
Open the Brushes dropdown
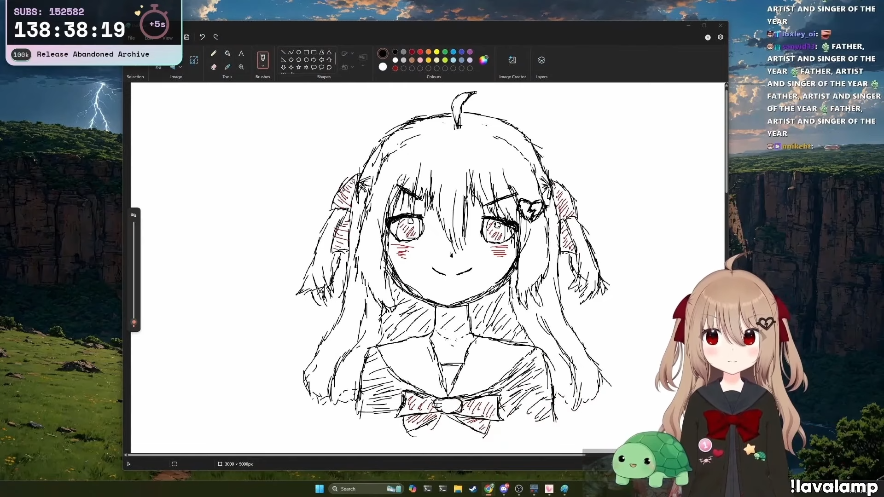point(263,60)
